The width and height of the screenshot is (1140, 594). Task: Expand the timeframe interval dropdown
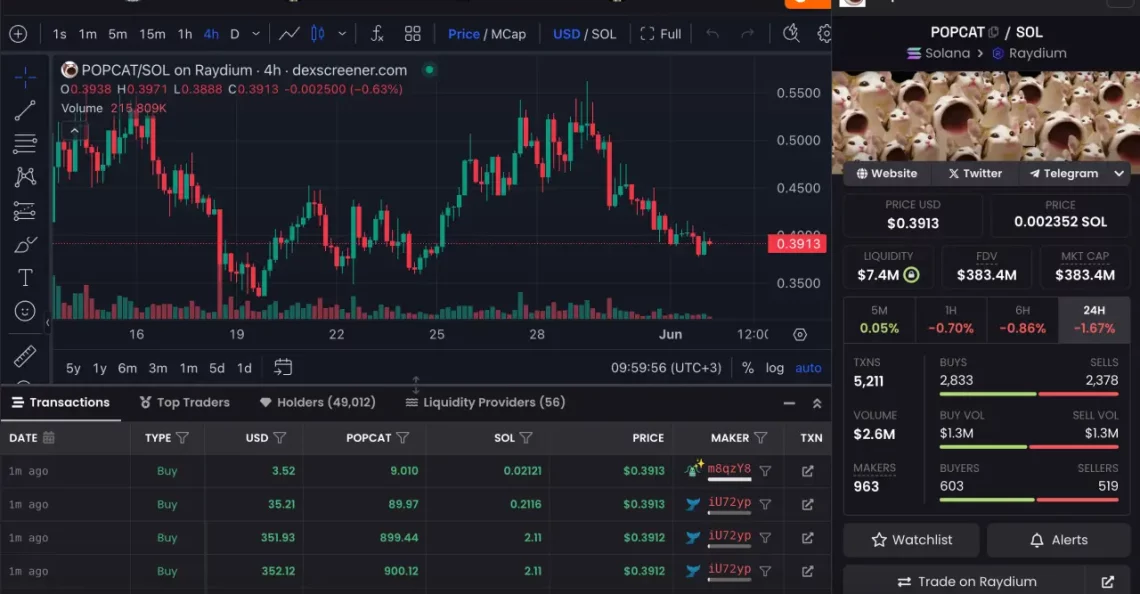tap(256, 33)
